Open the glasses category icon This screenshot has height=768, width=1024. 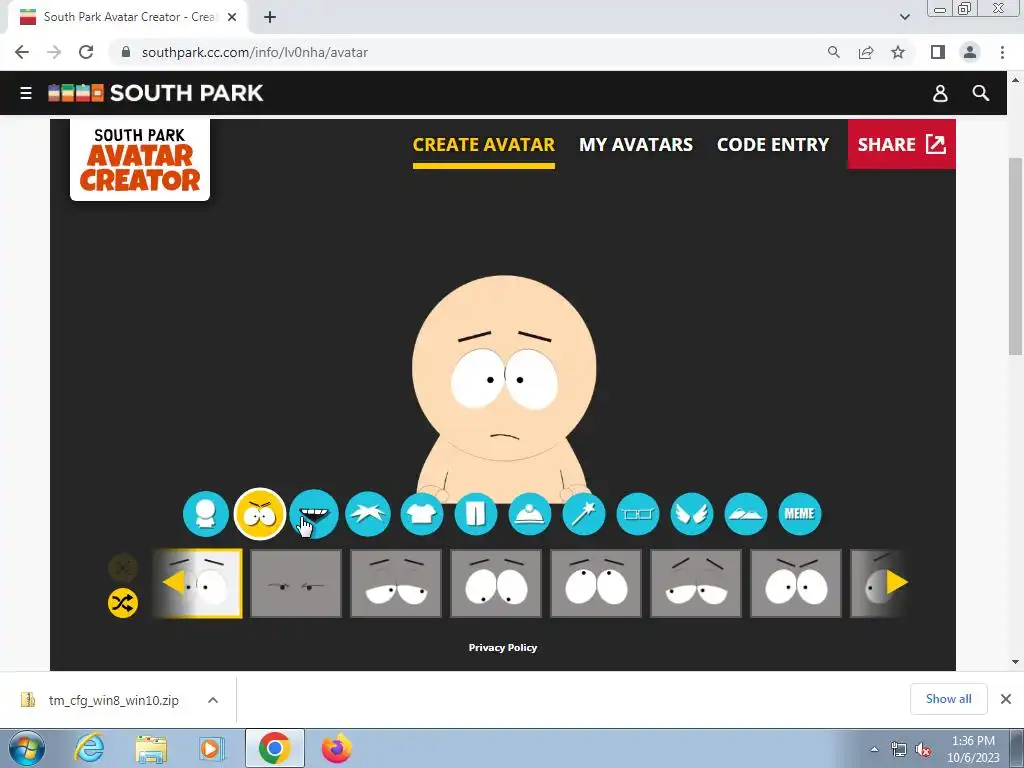tap(638, 514)
